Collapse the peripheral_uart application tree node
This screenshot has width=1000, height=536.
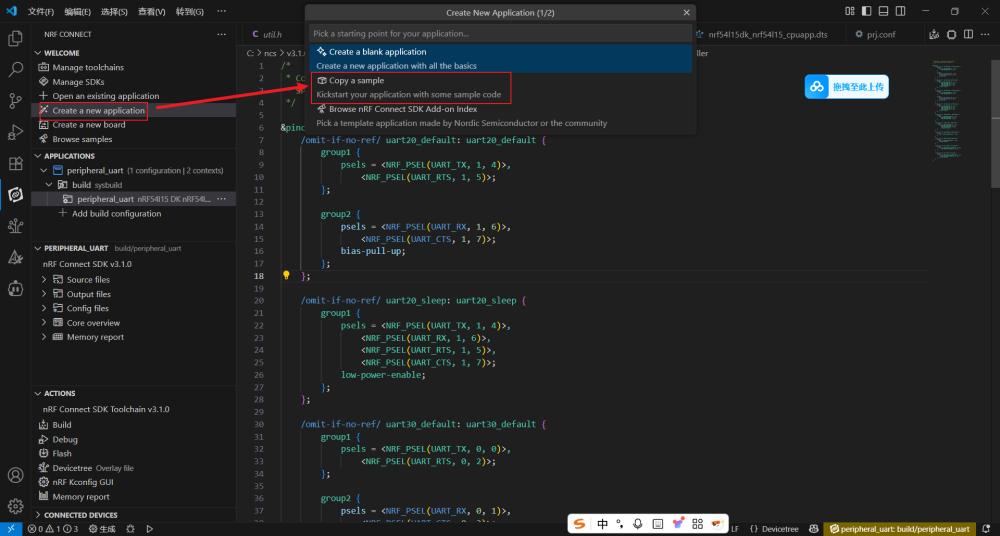tap(43, 170)
